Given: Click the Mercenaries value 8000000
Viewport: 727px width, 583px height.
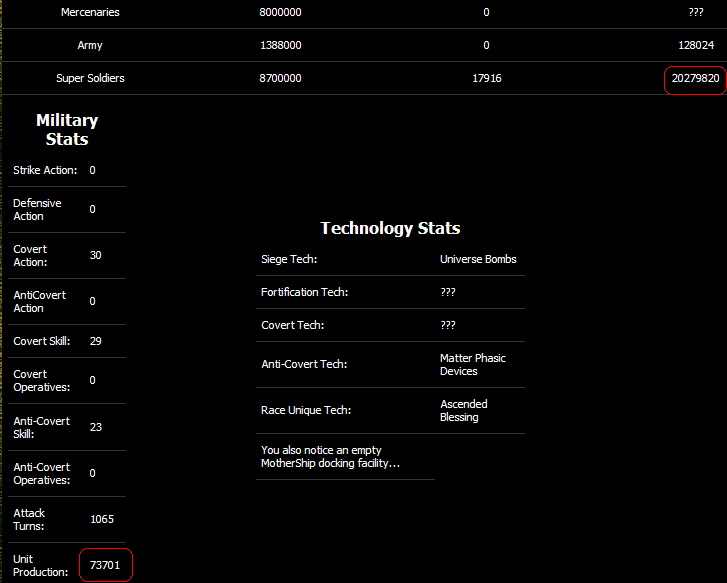Looking at the screenshot, I should click(280, 12).
